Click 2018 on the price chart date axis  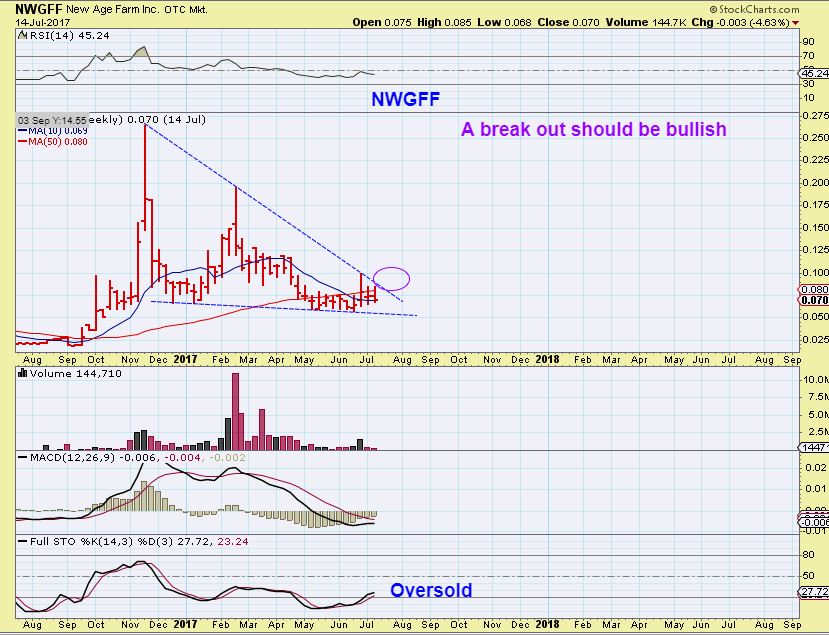pyautogui.click(x=547, y=359)
